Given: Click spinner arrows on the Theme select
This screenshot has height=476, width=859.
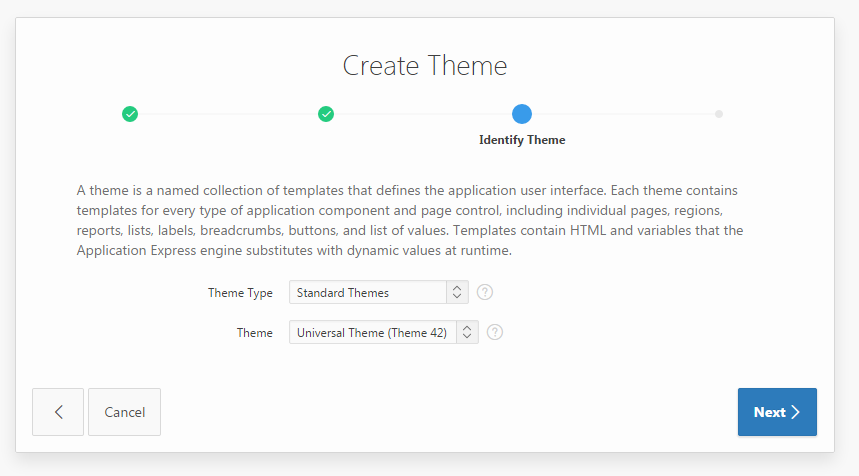Looking at the screenshot, I should click(x=467, y=332).
